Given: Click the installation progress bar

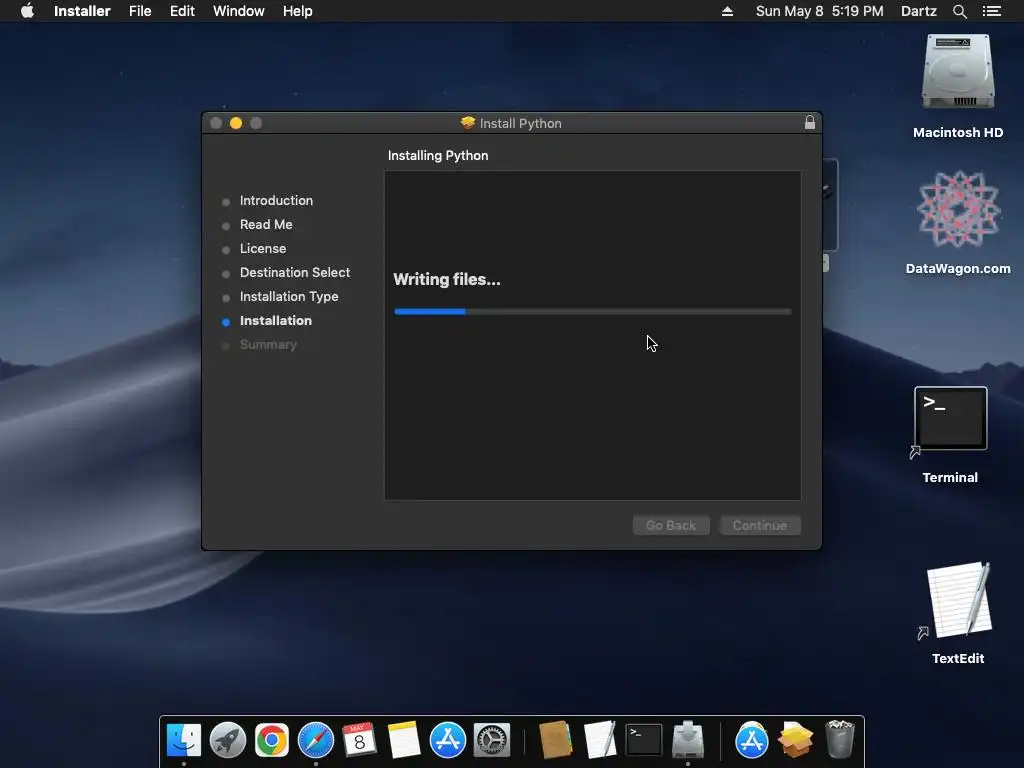Looking at the screenshot, I should click(593, 312).
